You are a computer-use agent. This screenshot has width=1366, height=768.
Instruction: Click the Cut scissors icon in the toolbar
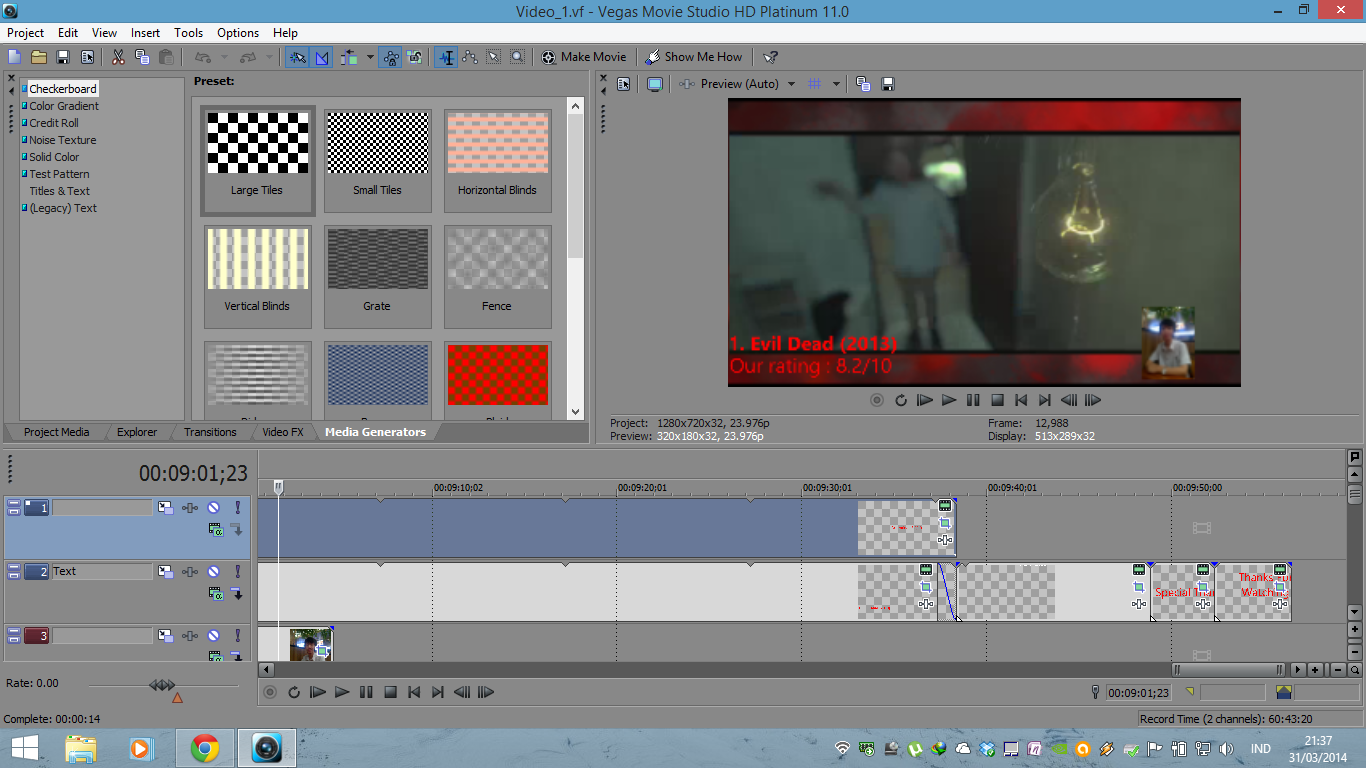(x=118, y=57)
